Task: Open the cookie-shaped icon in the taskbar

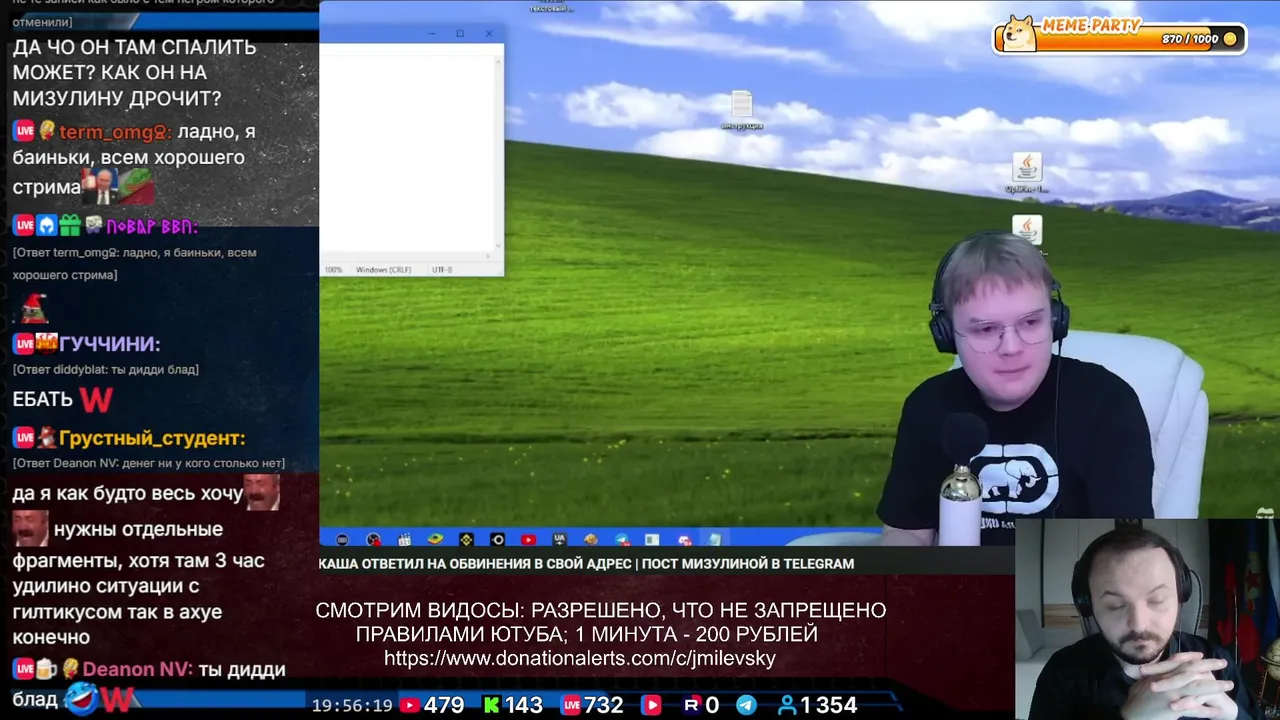Action: [590, 540]
